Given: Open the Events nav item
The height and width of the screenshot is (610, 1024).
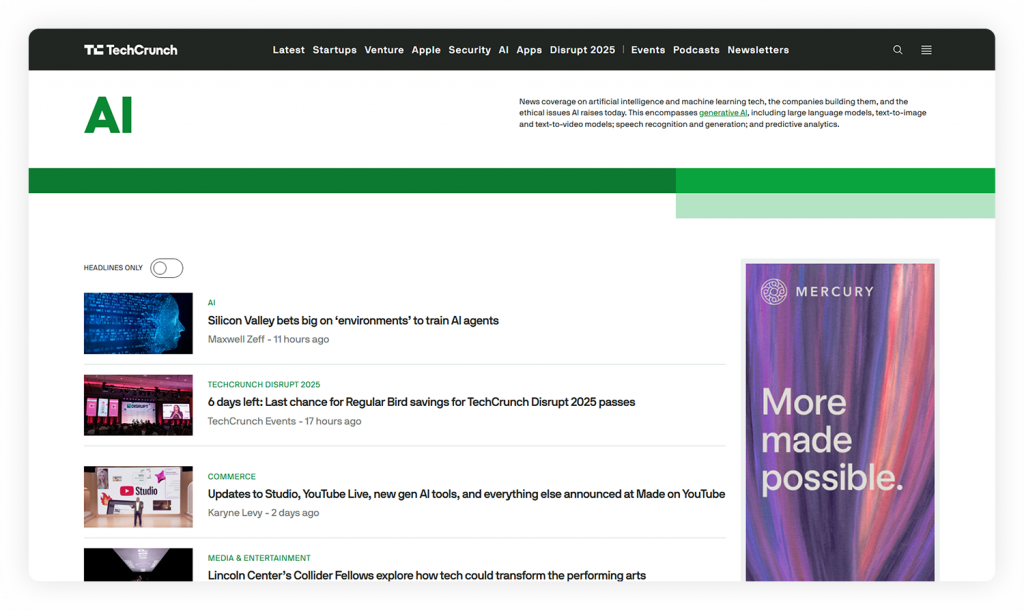Looking at the screenshot, I should 648,50.
